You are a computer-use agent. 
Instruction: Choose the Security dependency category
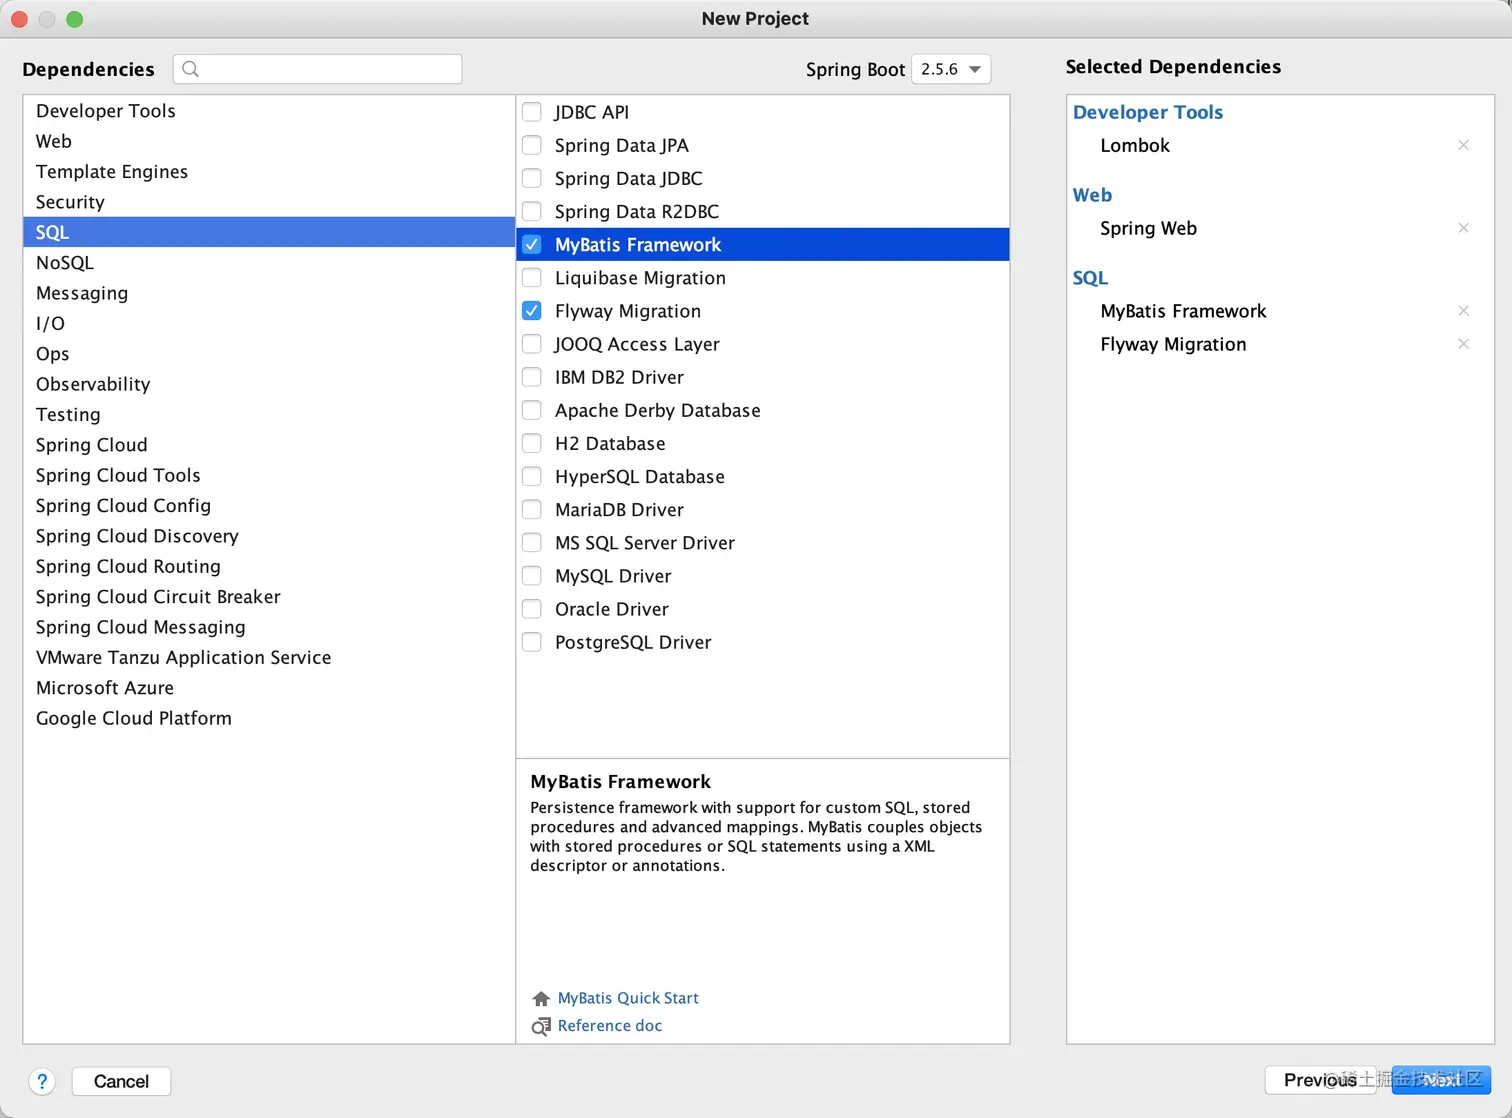[70, 202]
